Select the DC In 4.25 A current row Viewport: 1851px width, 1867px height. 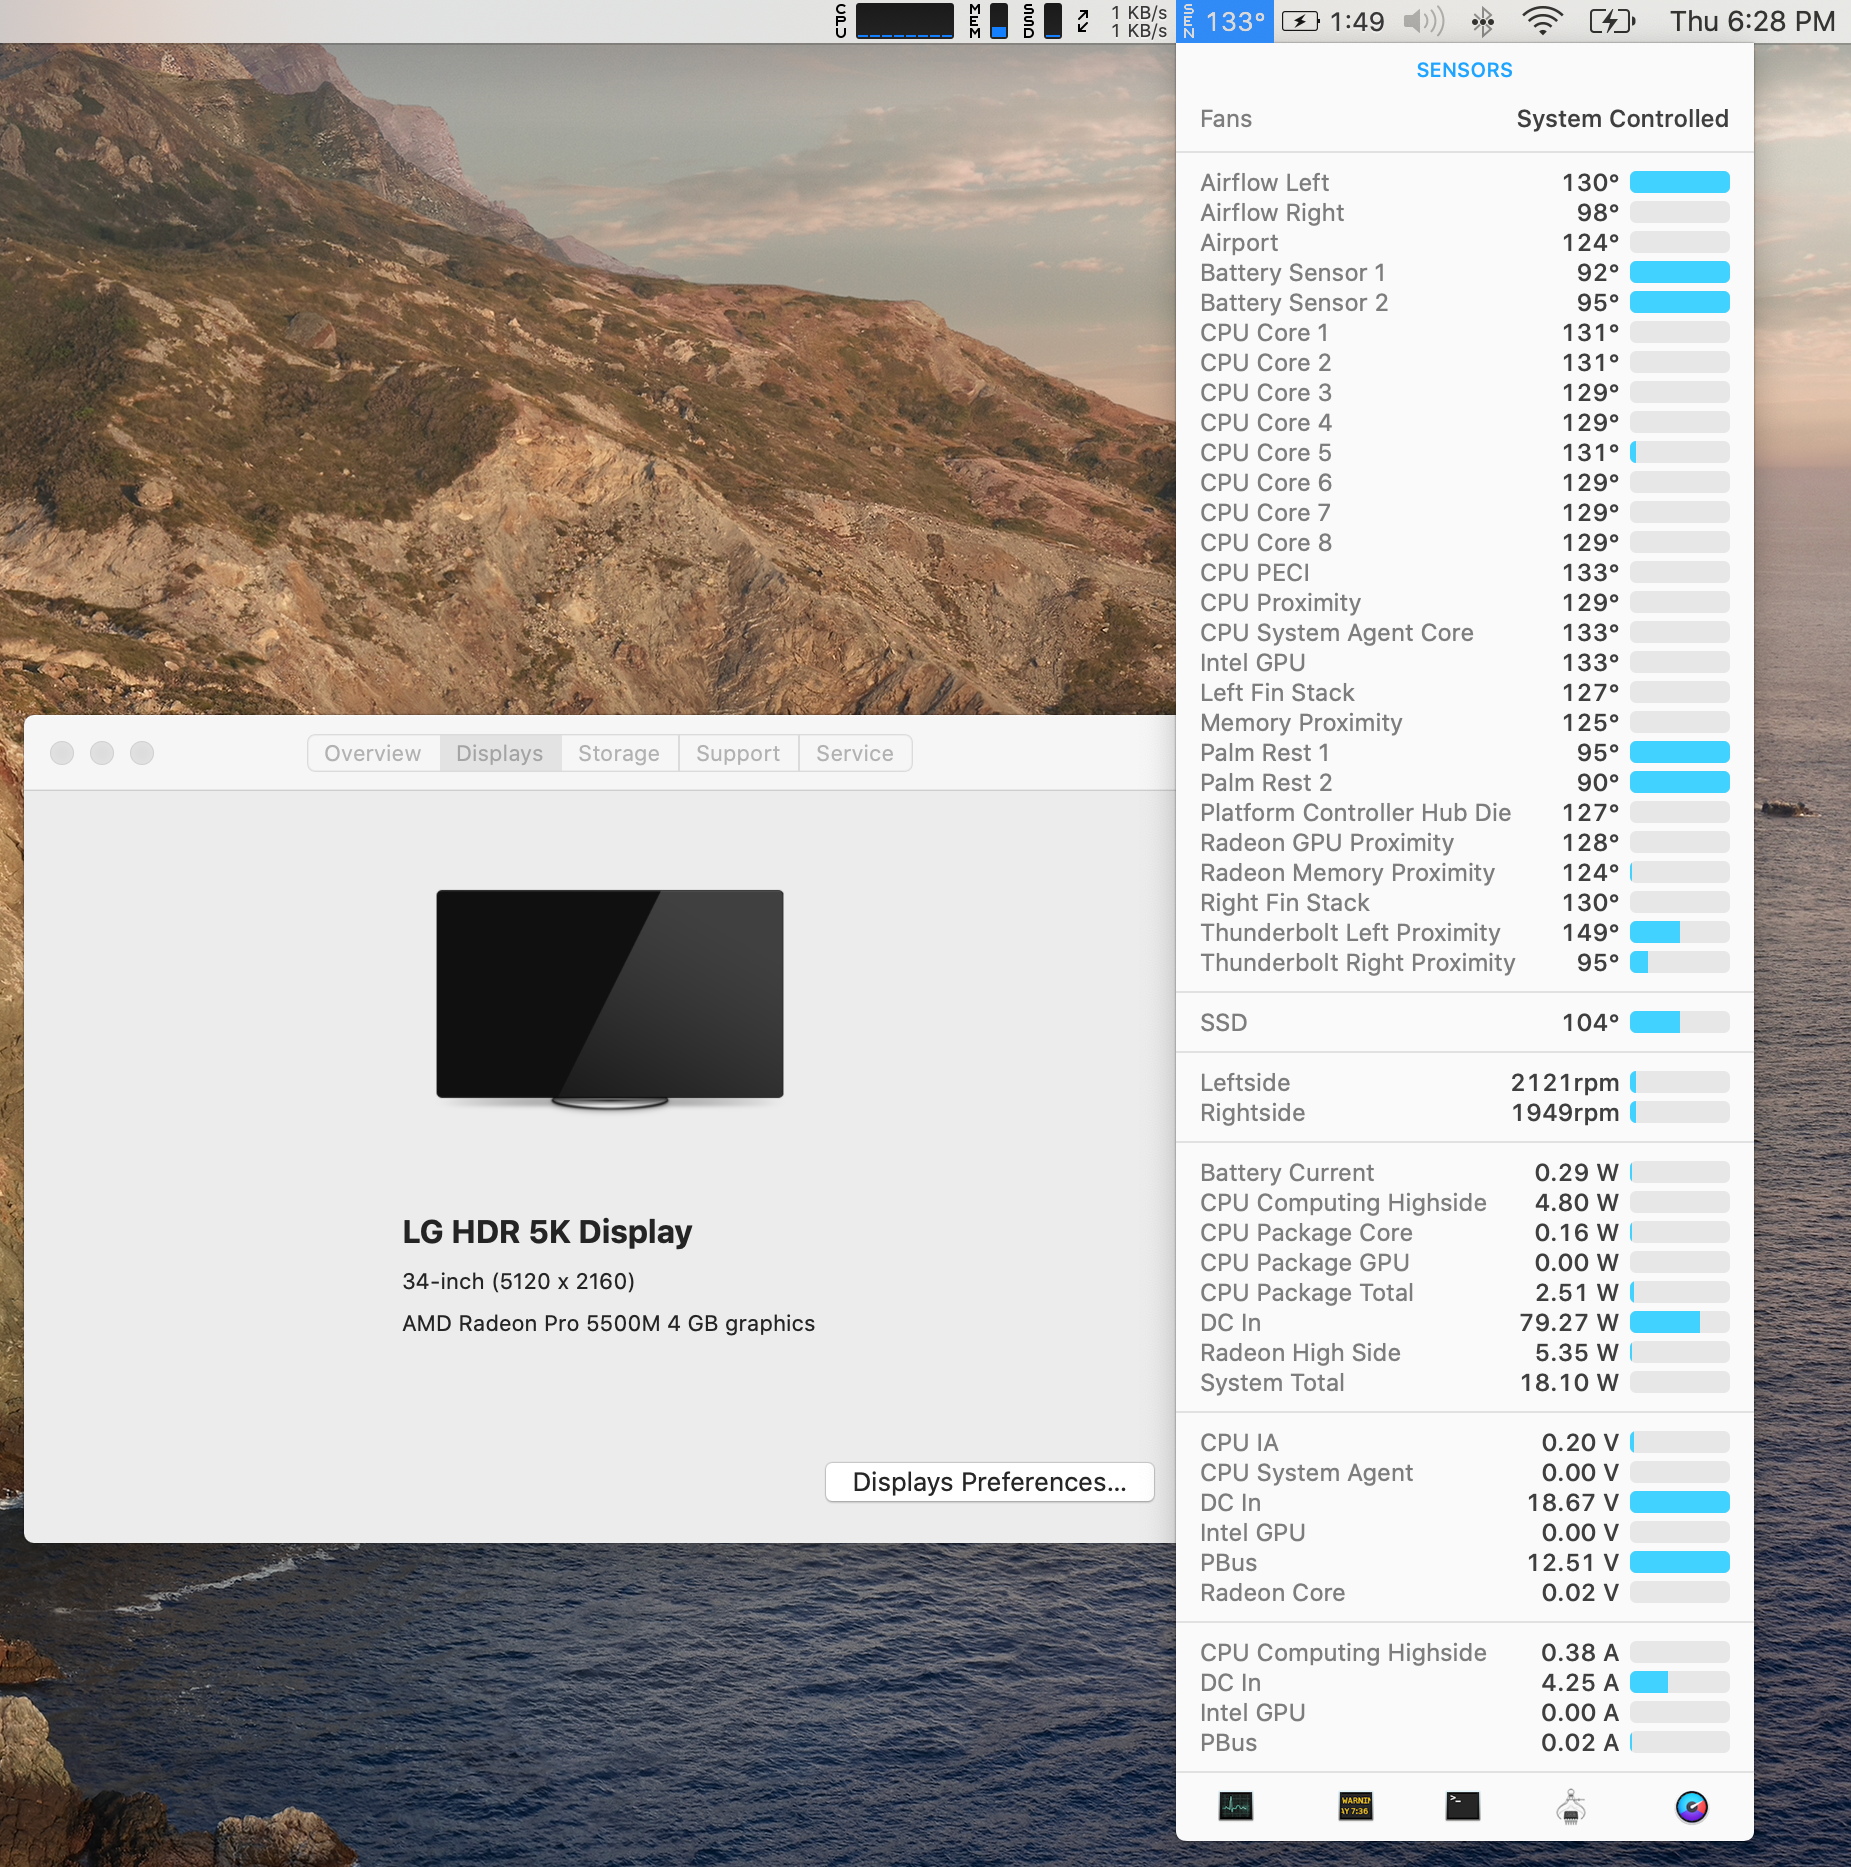1464,1682
